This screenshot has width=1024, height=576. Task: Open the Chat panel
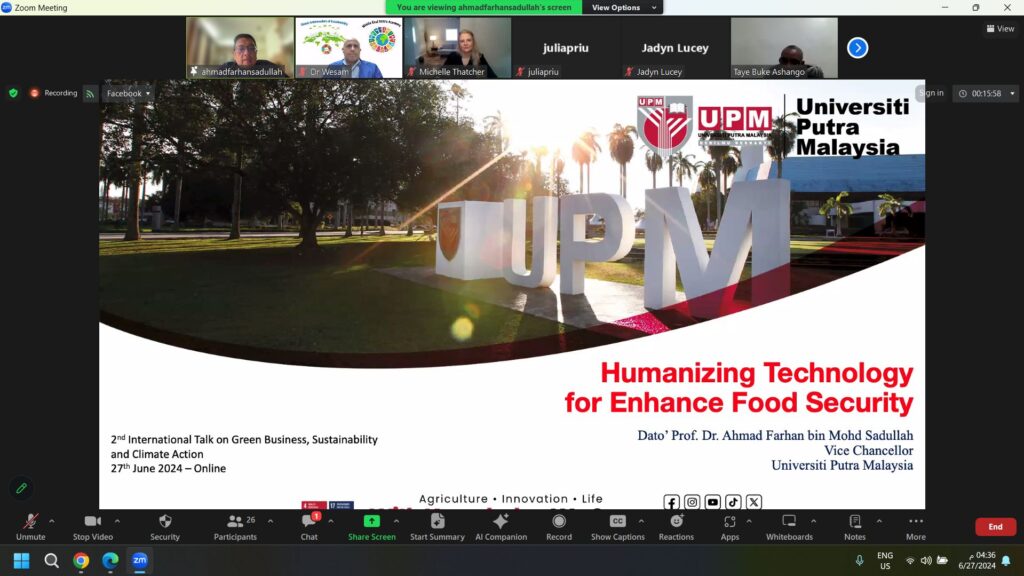point(309,526)
